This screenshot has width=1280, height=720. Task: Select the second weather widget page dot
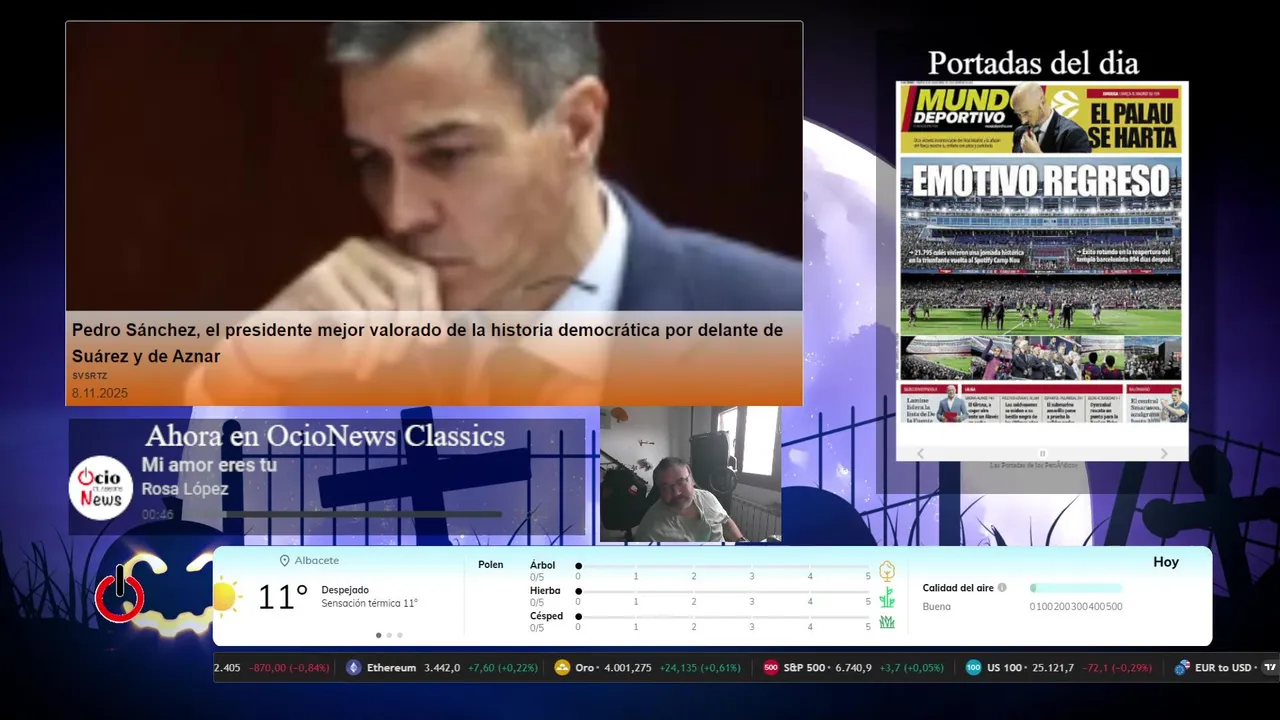tap(389, 635)
